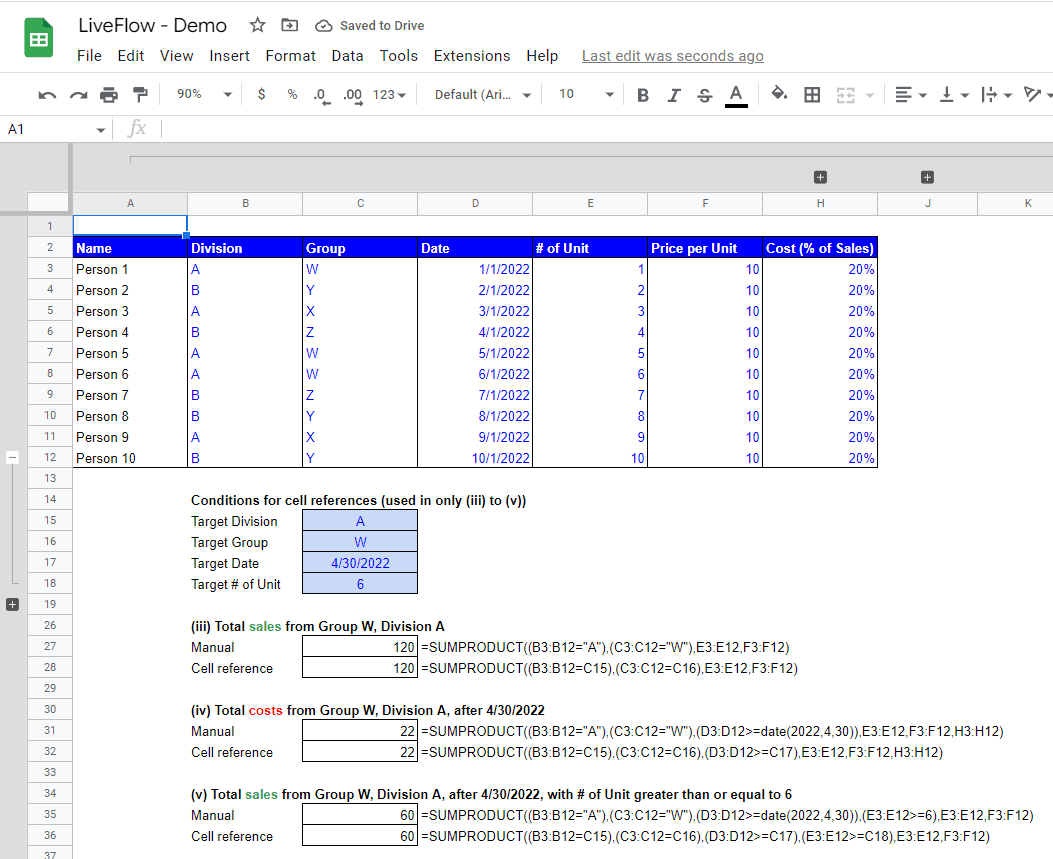This screenshot has width=1053, height=859.
Task: Open the zoom 90% dropdown
Action: click(203, 94)
